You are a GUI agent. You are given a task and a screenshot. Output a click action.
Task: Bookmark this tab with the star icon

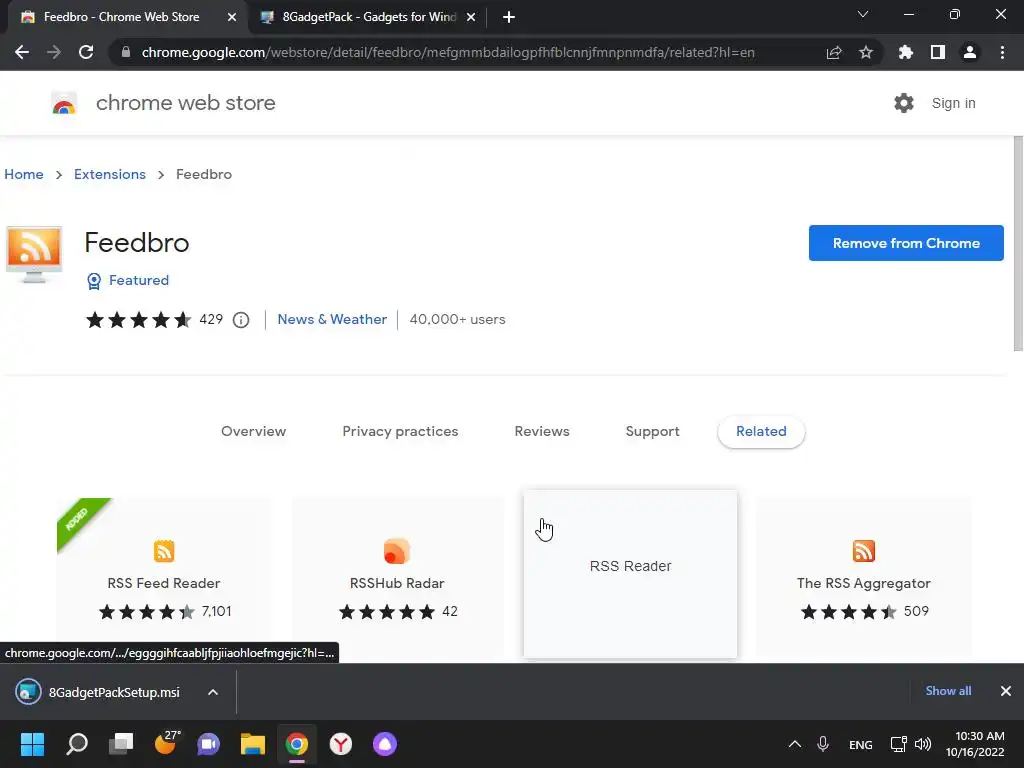point(866,52)
